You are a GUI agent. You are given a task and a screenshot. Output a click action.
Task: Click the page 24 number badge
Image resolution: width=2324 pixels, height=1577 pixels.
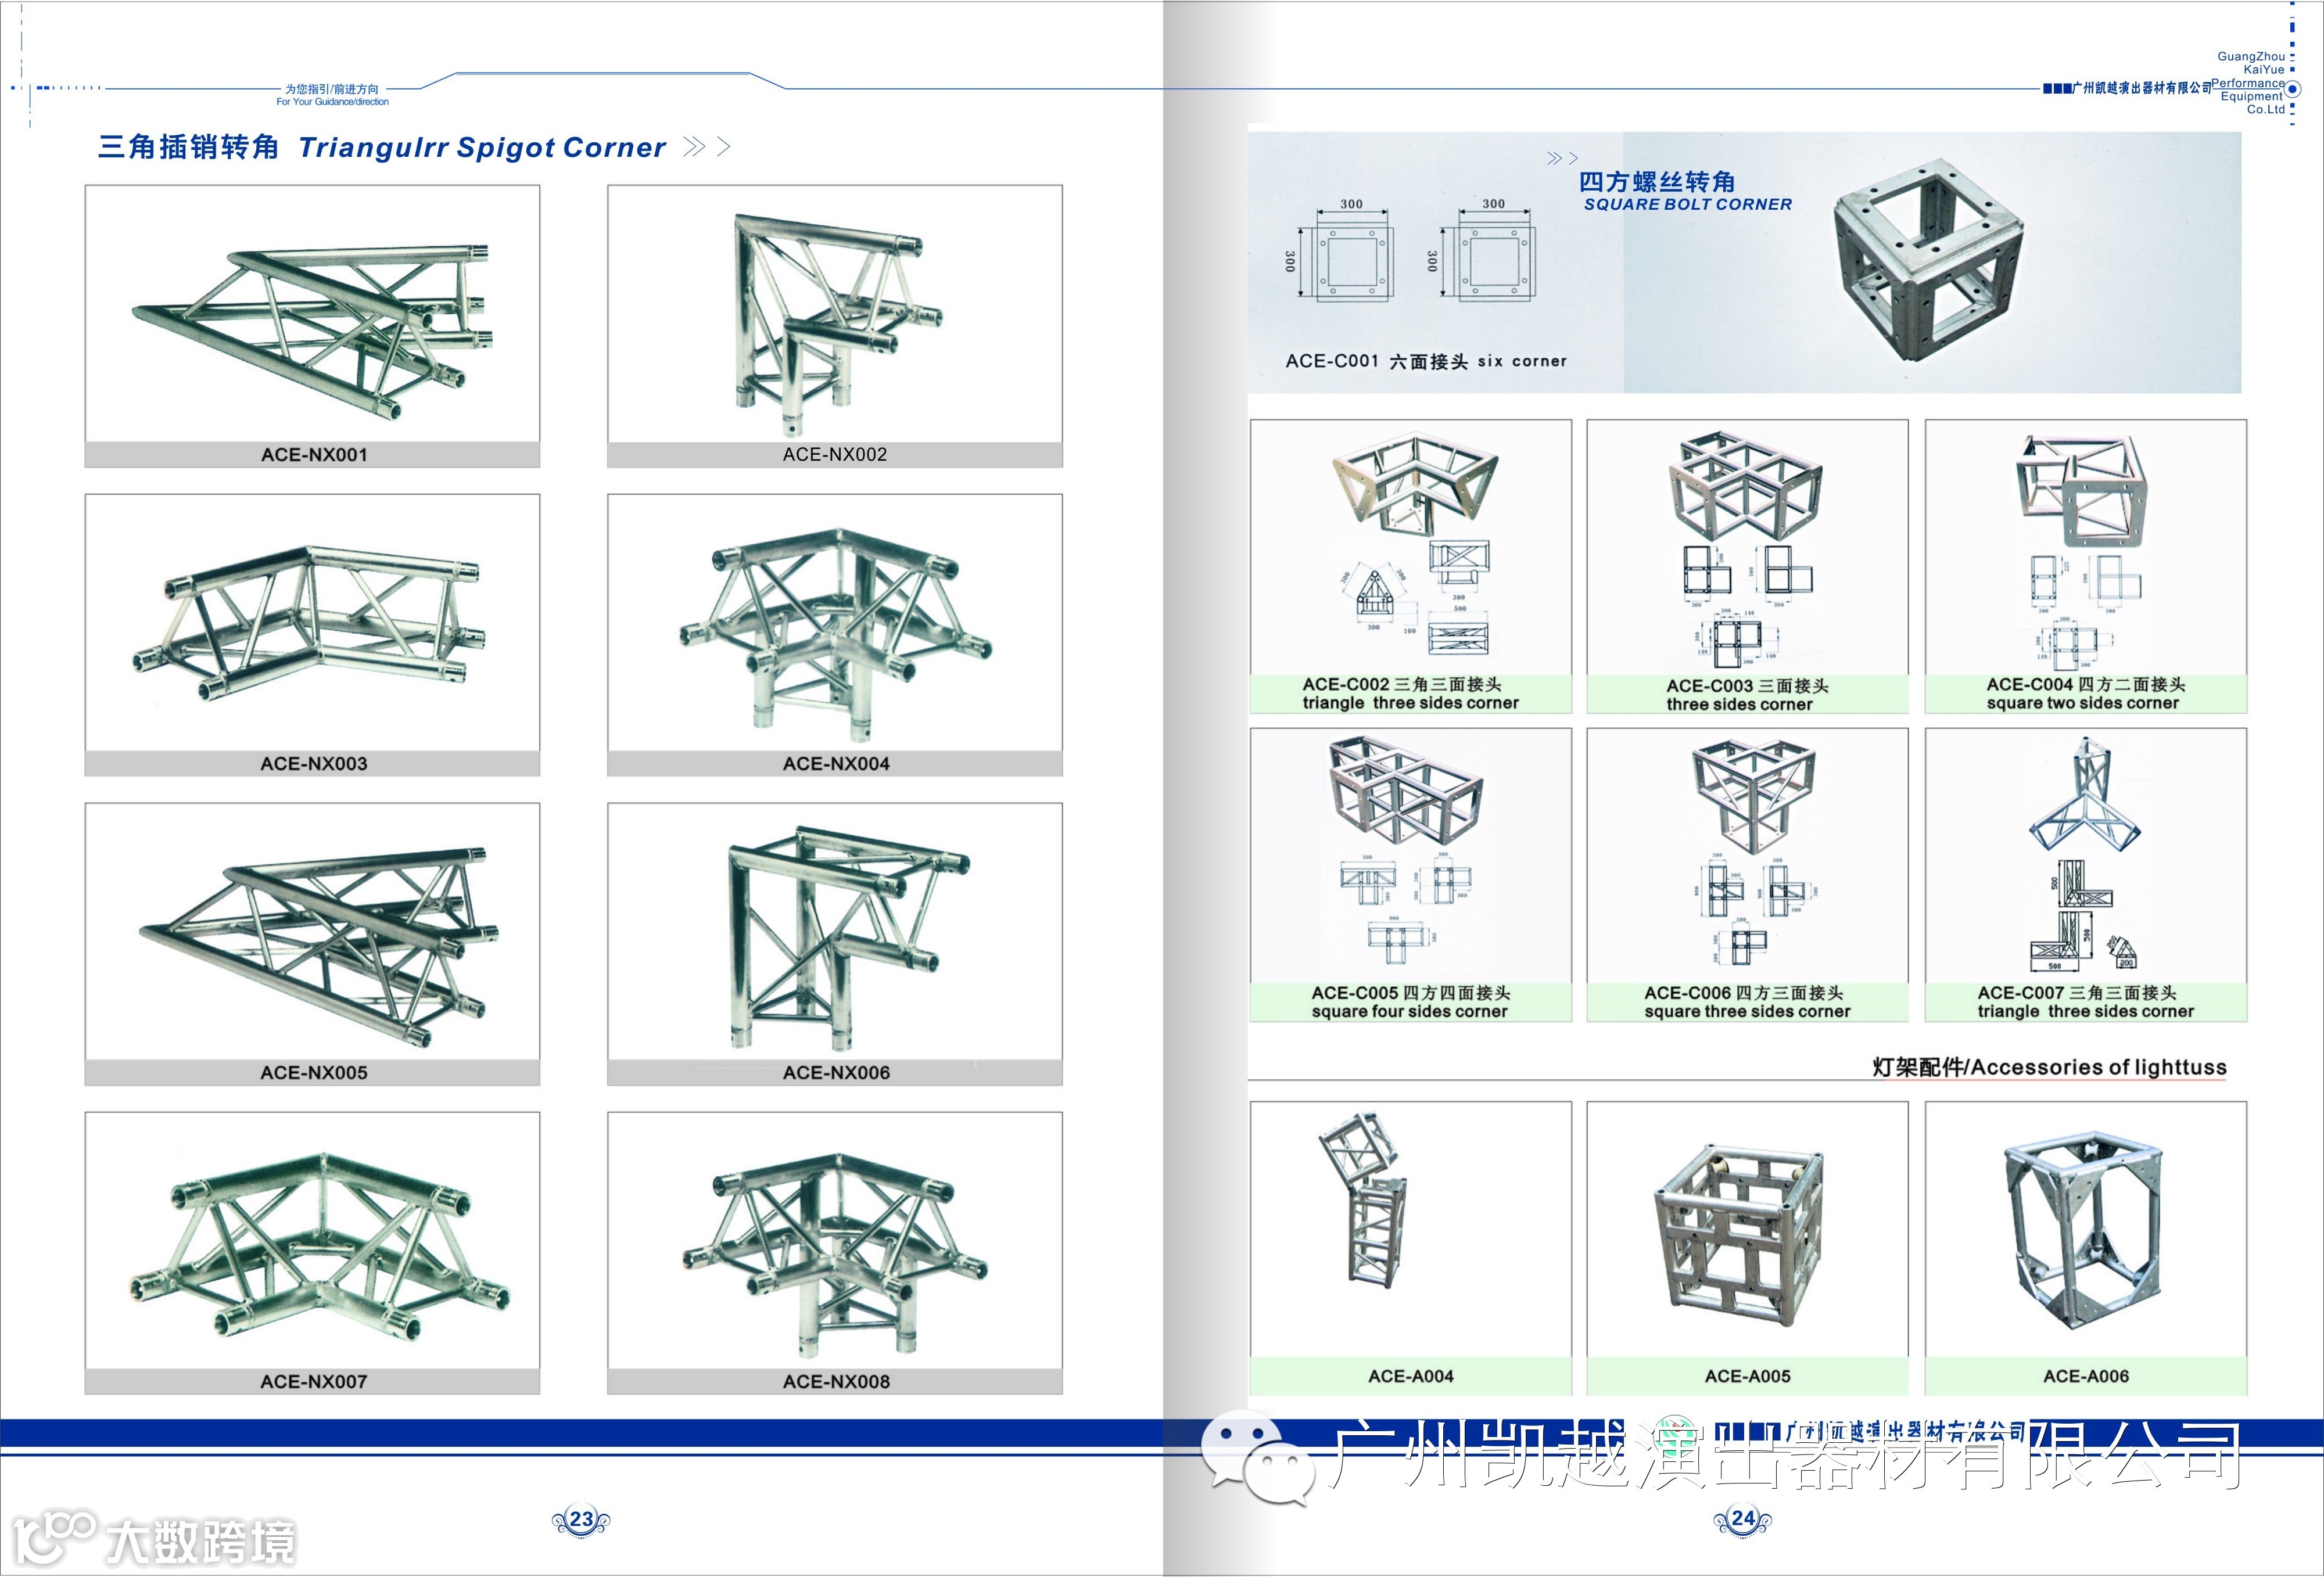tap(1743, 1519)
